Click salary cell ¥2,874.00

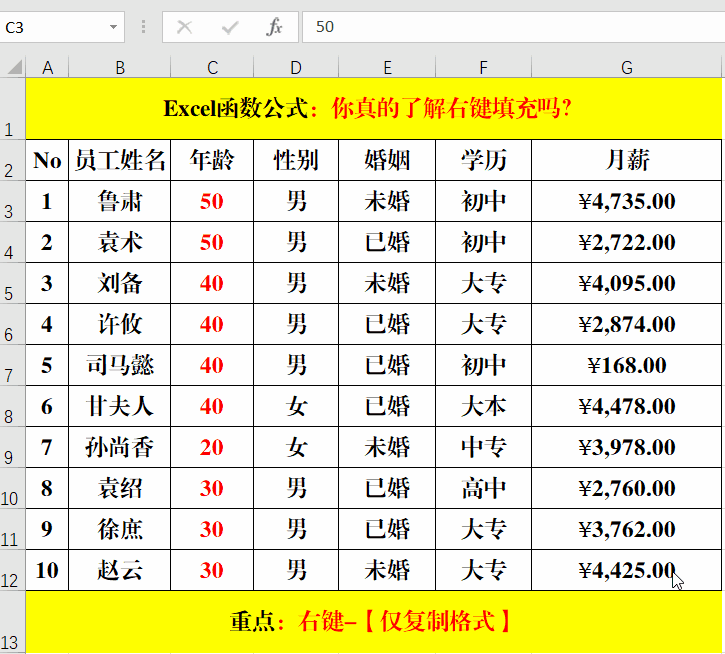click(x=627, y=324)
